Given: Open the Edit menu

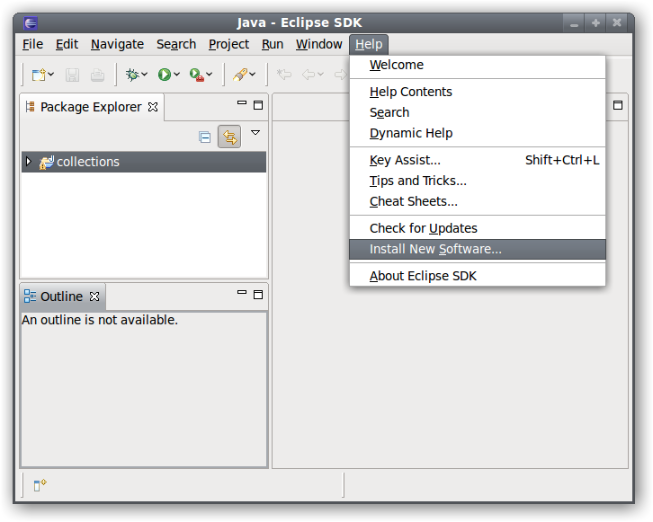Looking at the screenshot, I should point(67,44).
